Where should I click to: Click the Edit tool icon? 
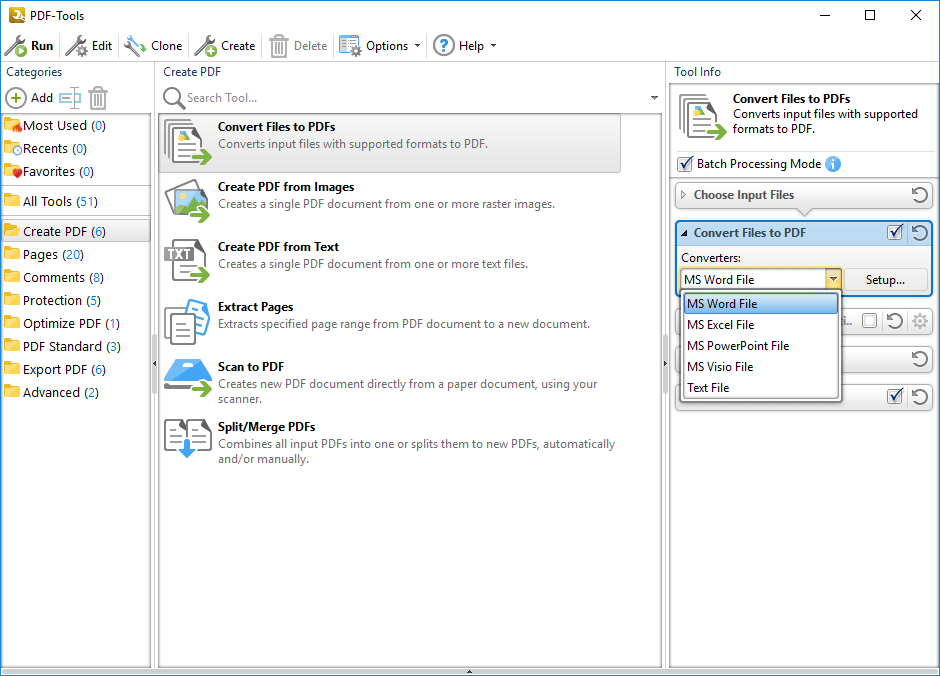click(76, 46)
